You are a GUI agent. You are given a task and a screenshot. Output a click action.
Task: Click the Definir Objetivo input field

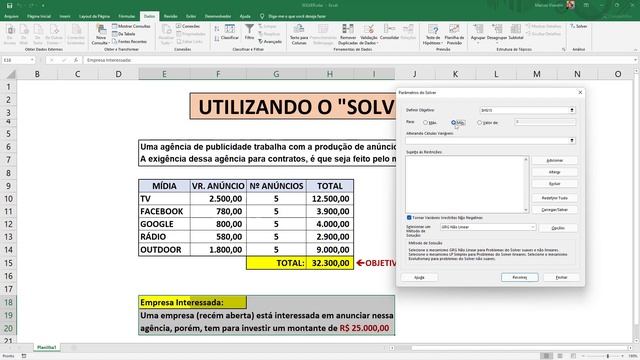(x=524, y=110)
